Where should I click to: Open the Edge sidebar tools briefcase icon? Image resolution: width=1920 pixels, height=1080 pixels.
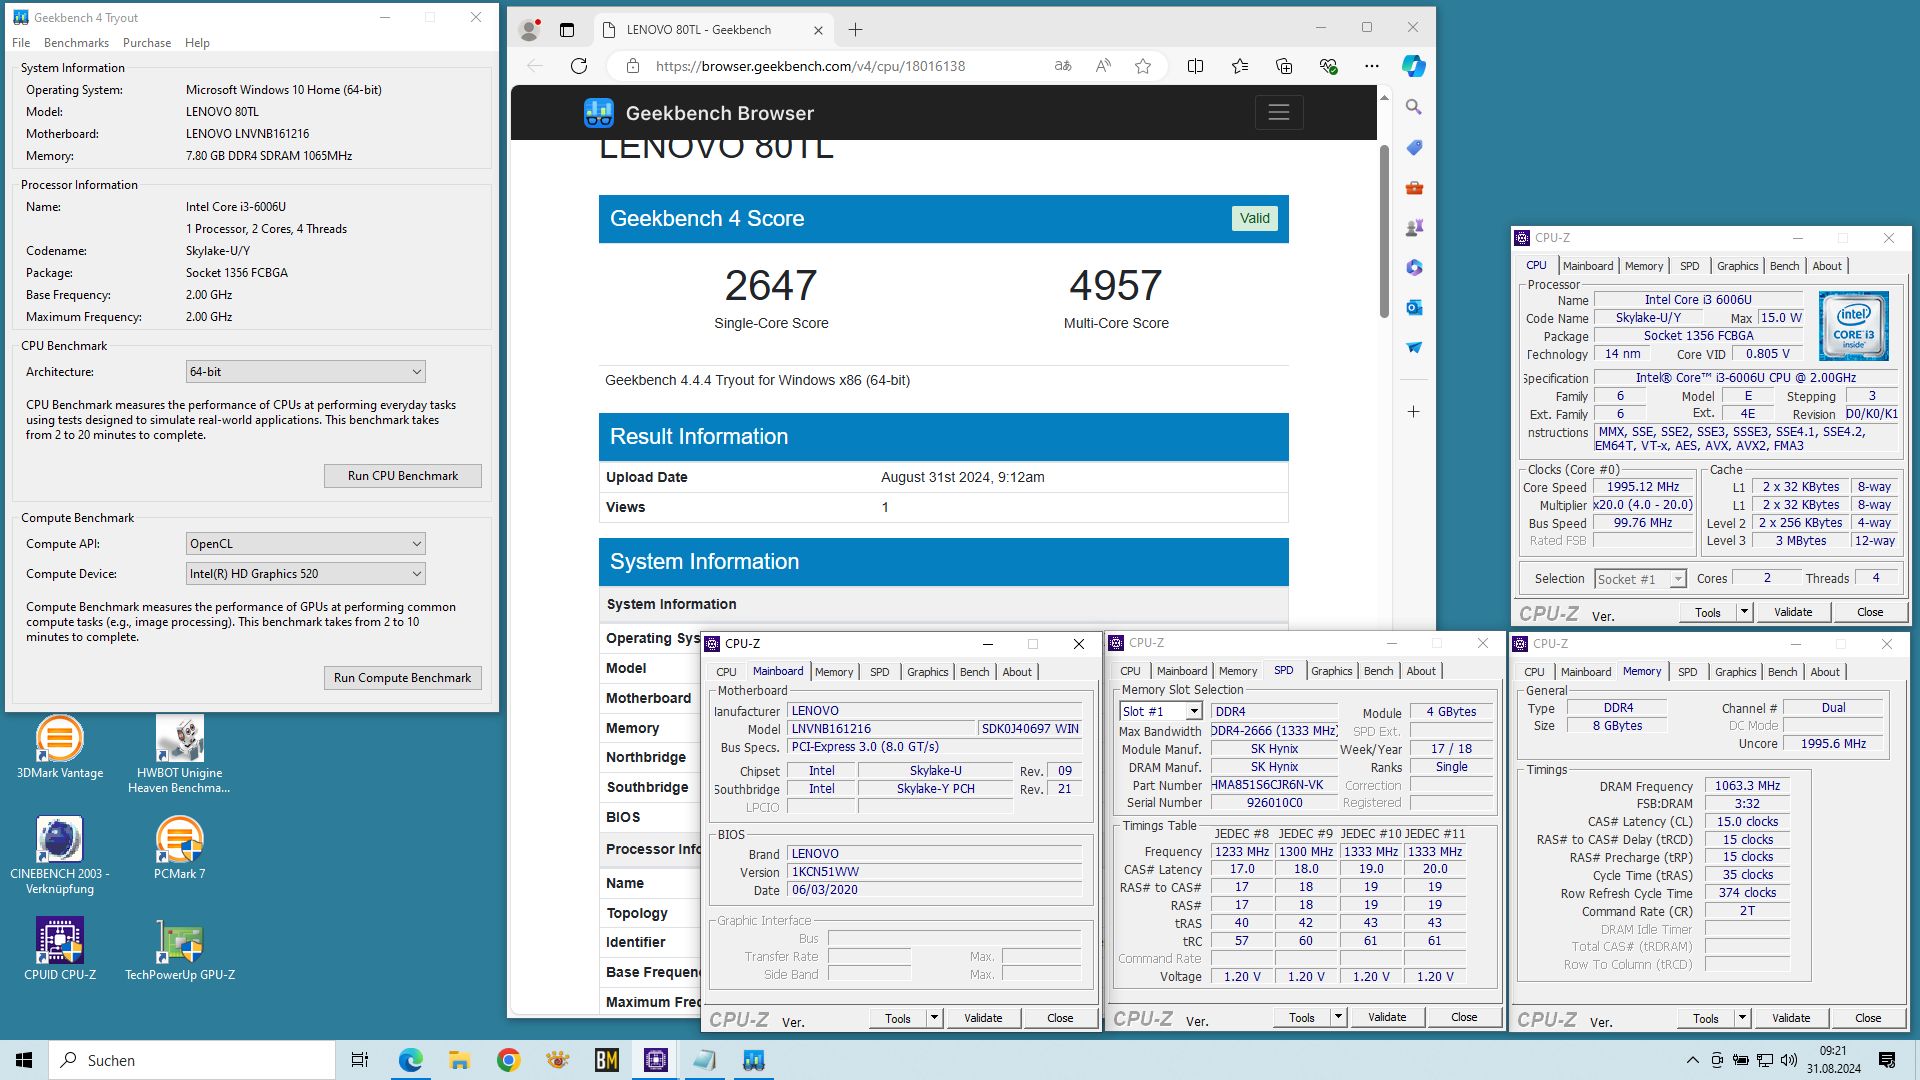point(1414,187)
